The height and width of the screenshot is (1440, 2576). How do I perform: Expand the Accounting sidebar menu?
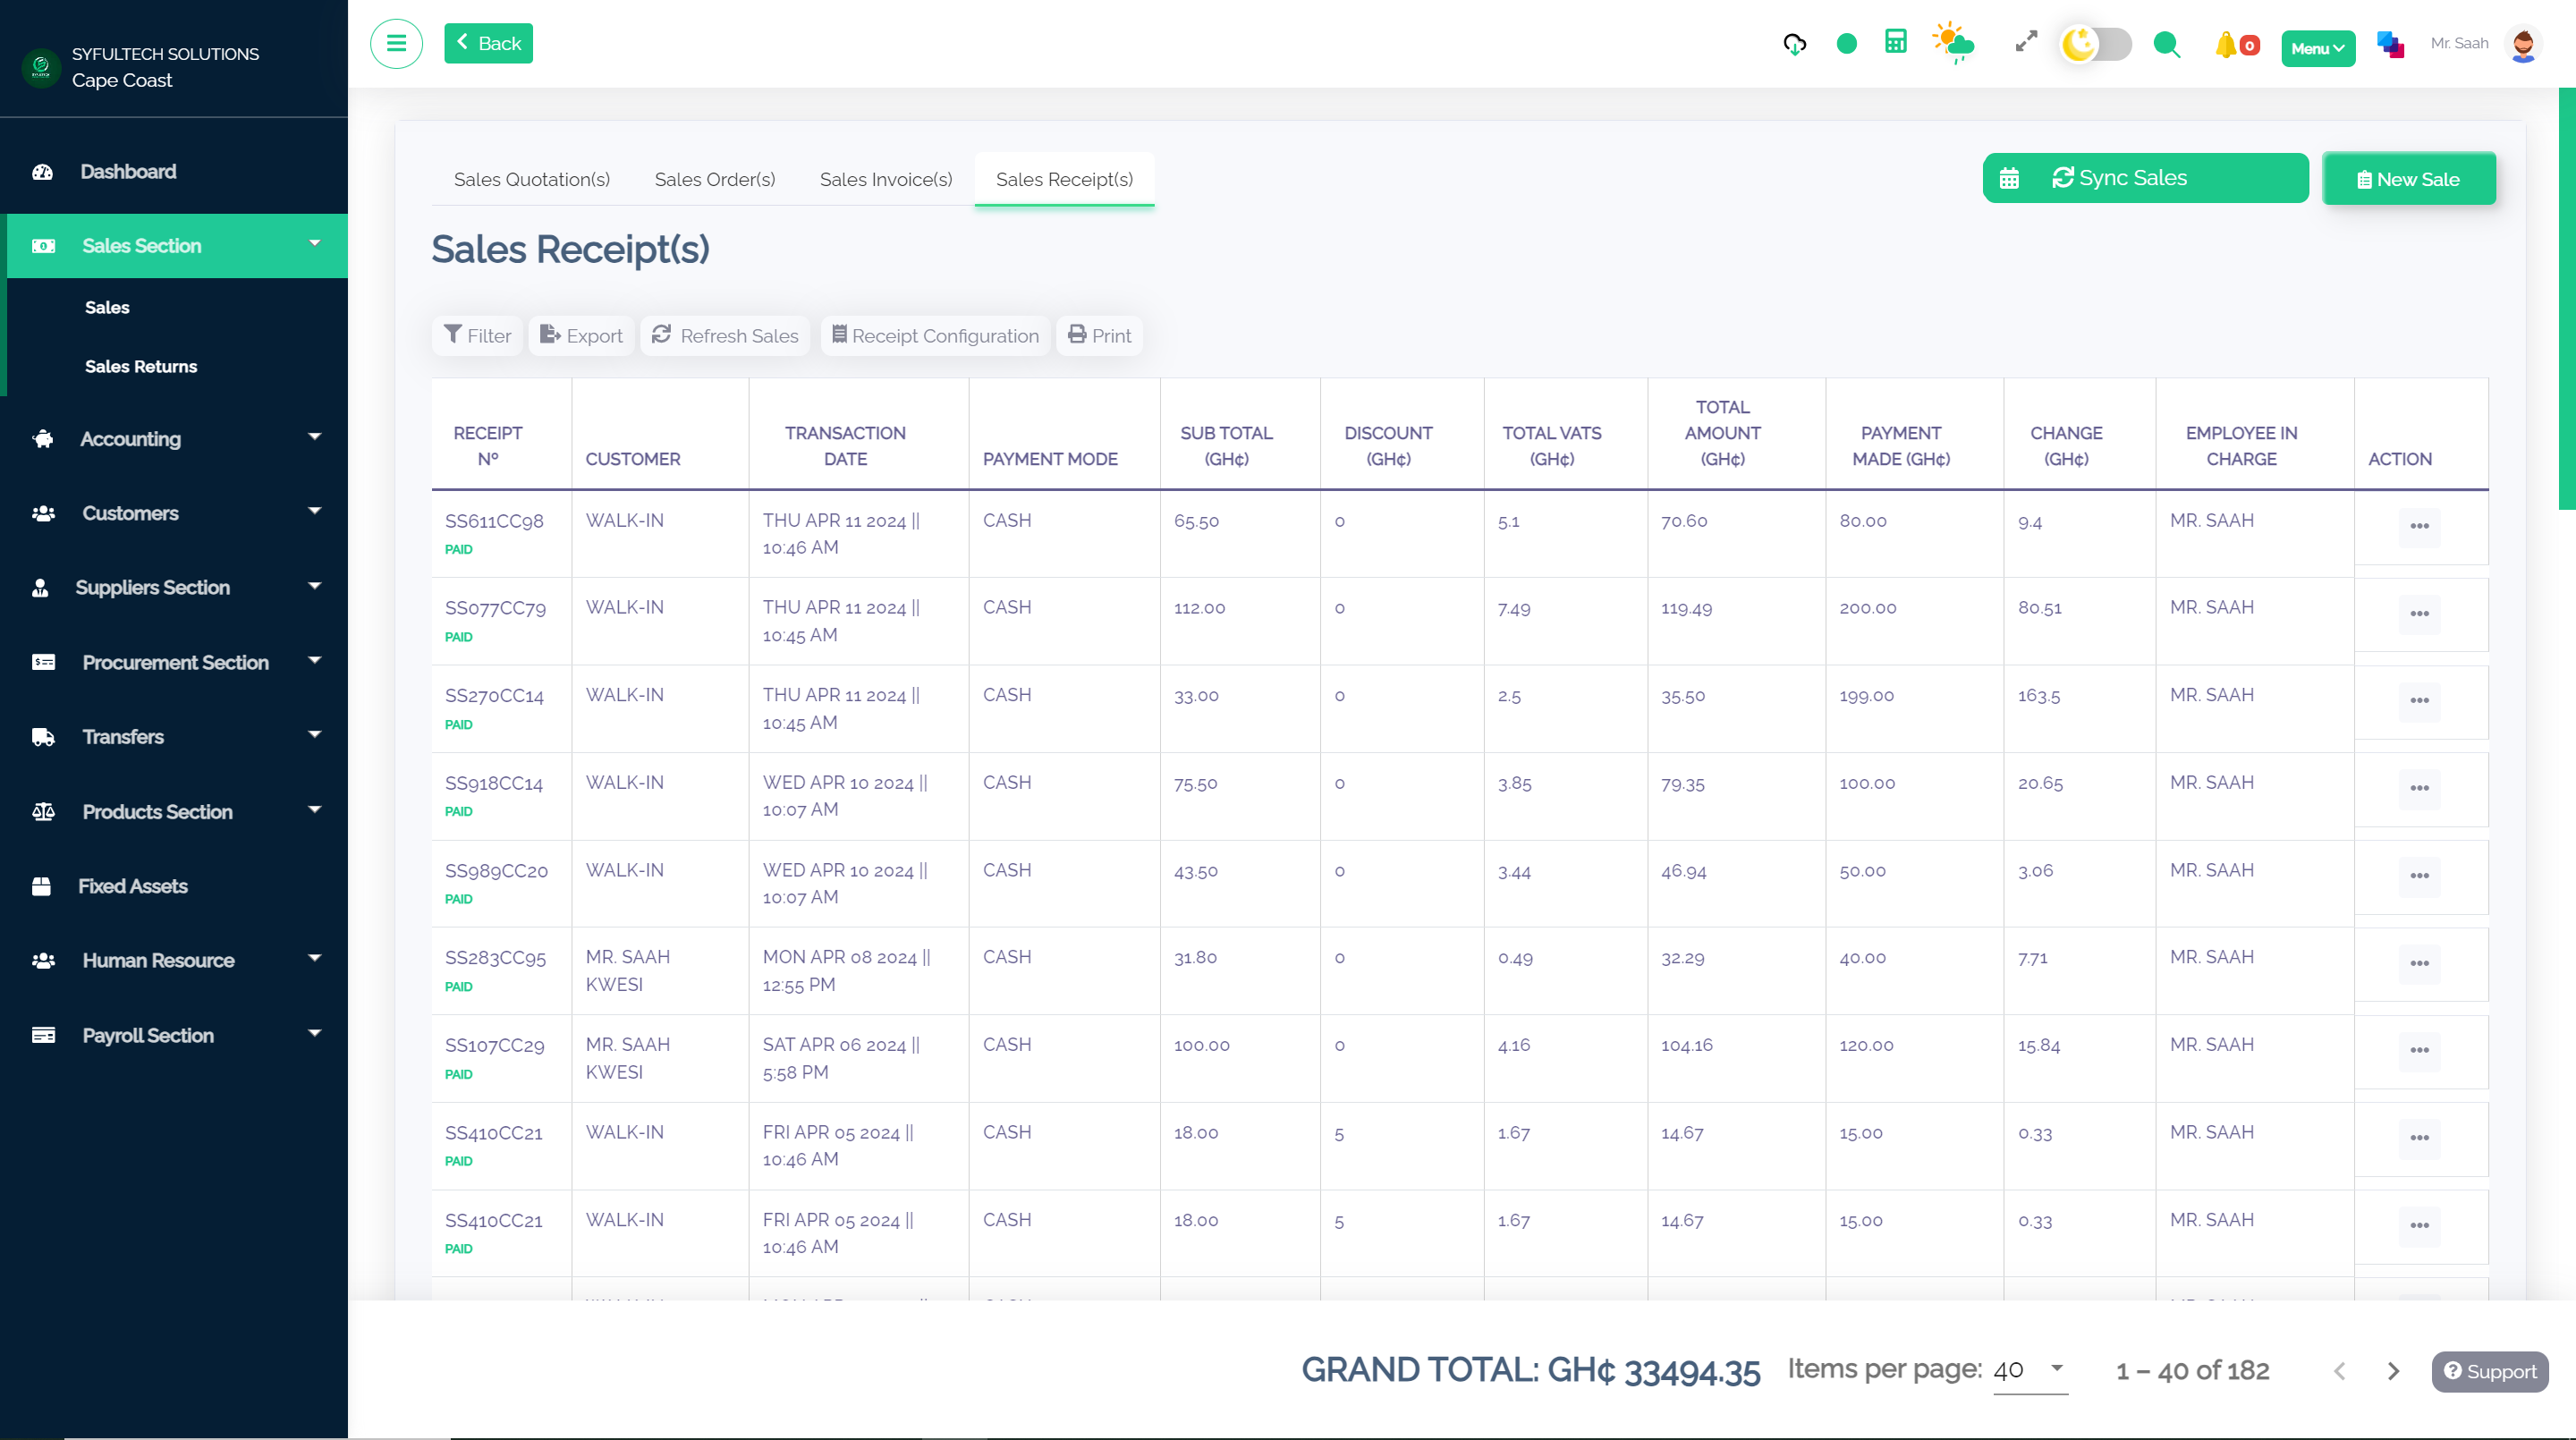point(174,439)
